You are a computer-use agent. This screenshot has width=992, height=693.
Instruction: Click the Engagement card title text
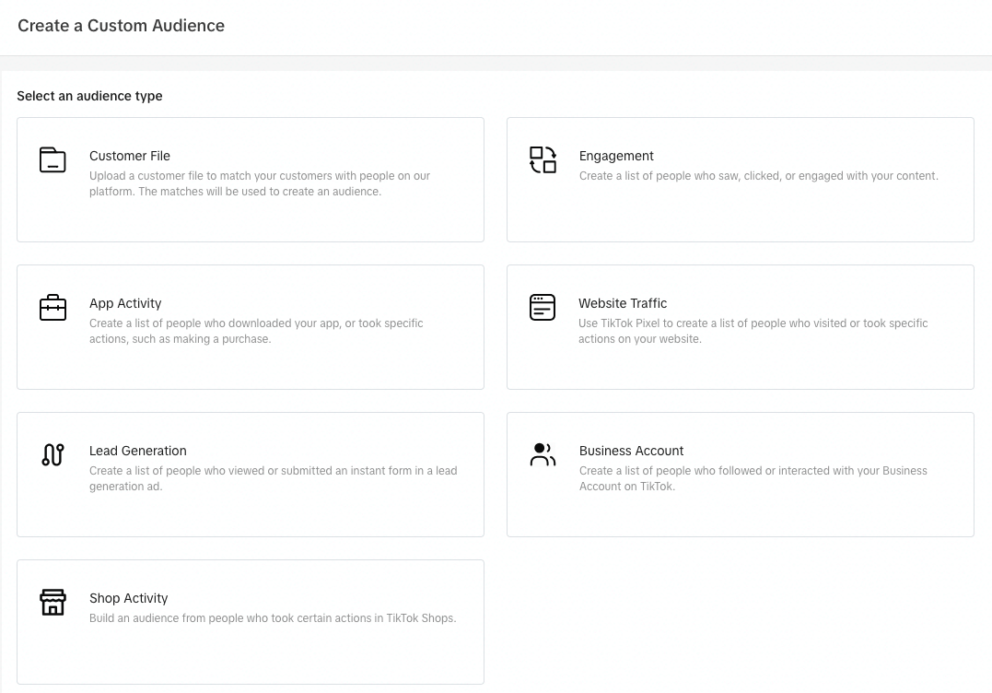pyautogui.click(x=616, y=156)
